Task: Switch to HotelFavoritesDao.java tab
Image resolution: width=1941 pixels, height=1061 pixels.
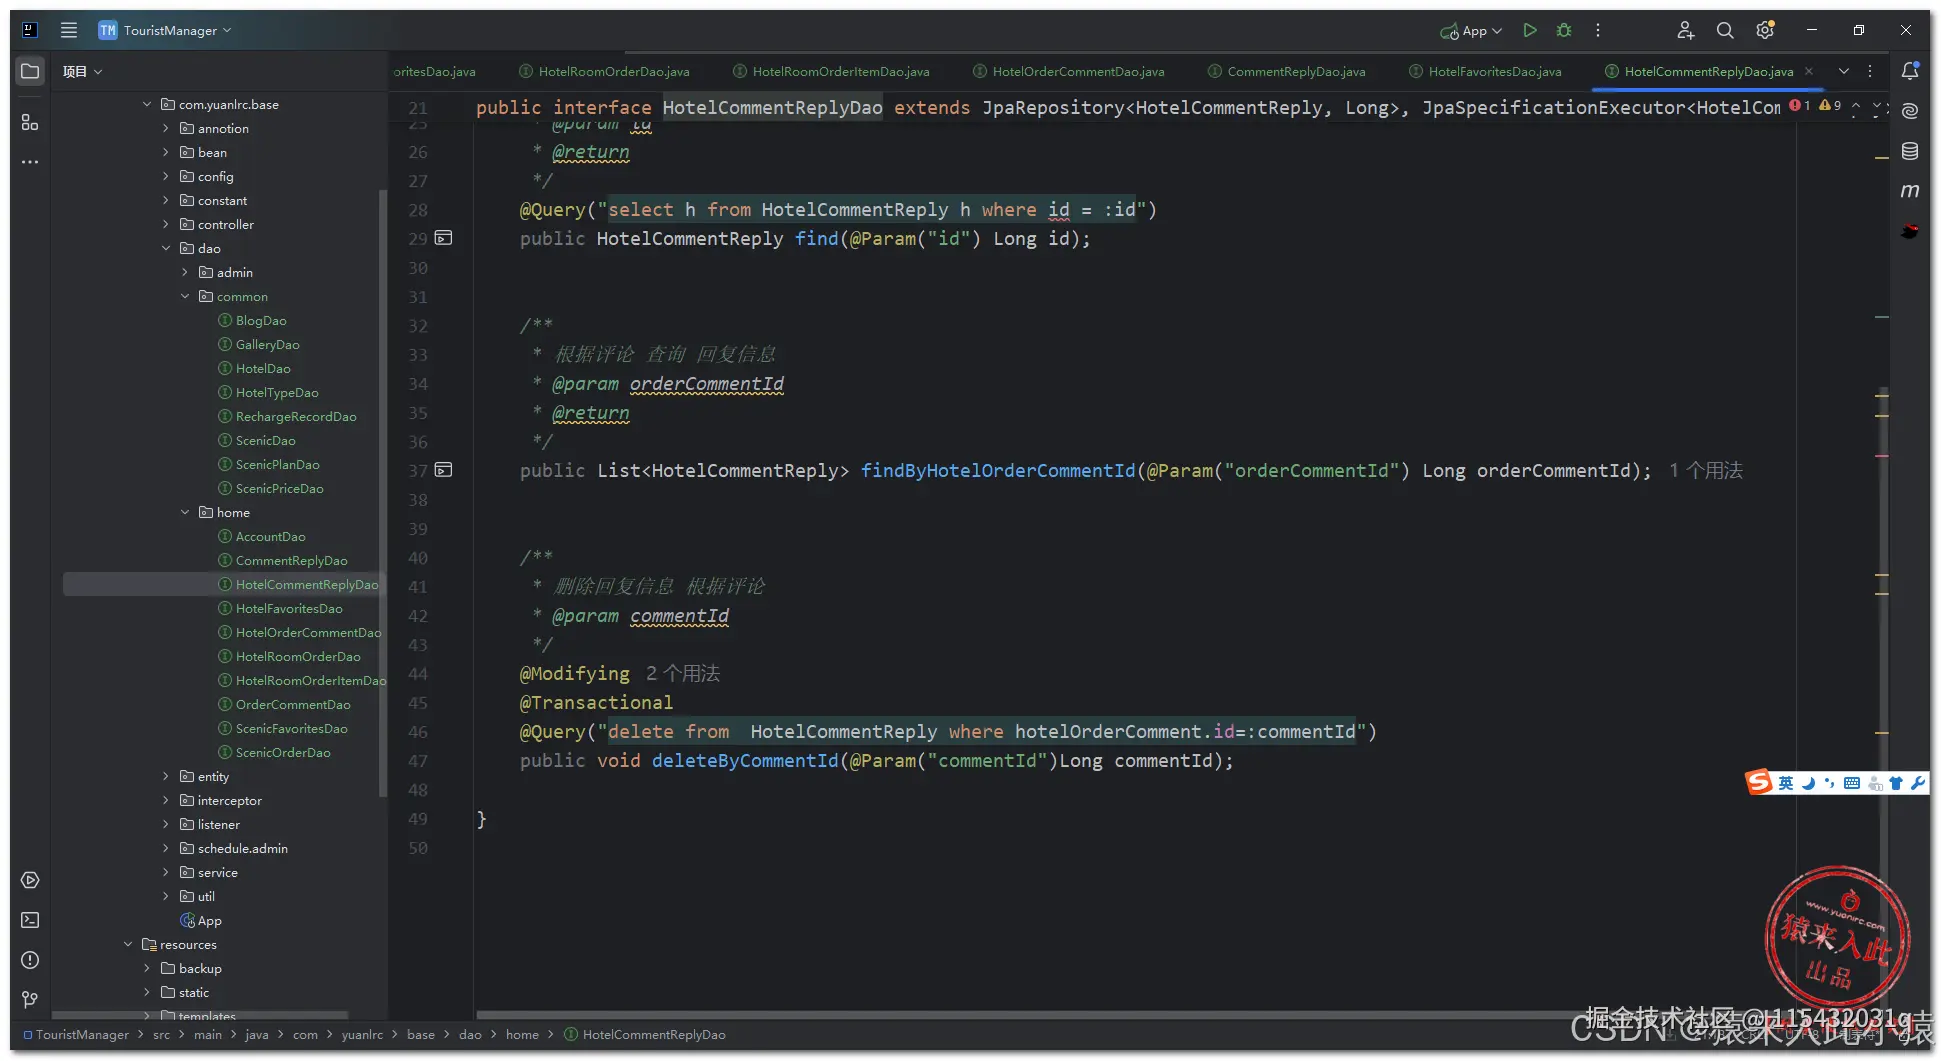Action: point(1485,71)
